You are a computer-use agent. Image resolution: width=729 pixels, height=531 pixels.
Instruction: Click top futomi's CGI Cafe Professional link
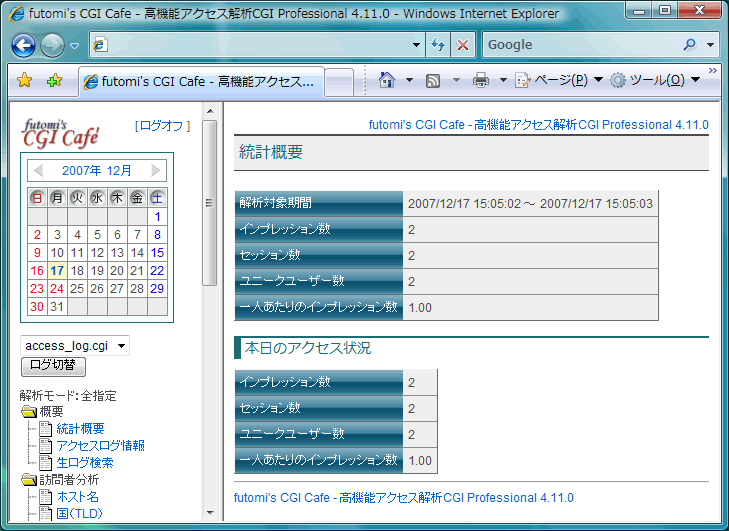point(538,125)
